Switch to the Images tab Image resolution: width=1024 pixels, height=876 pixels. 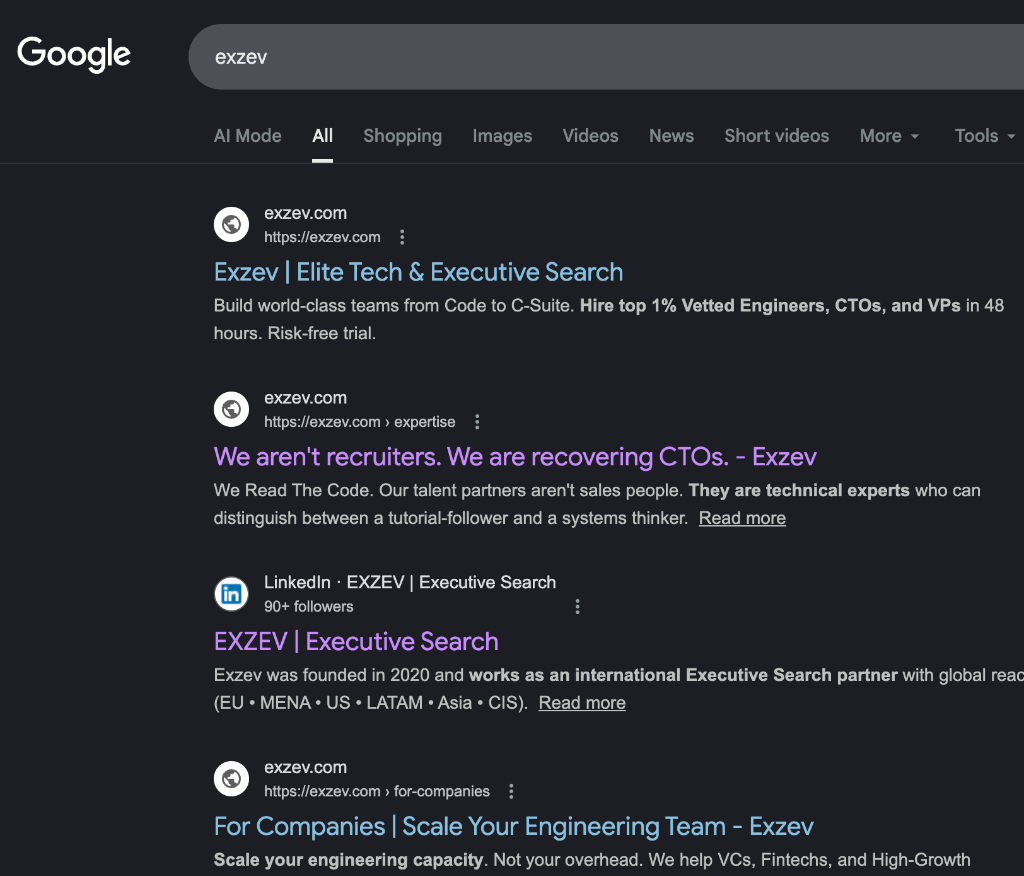502,136
